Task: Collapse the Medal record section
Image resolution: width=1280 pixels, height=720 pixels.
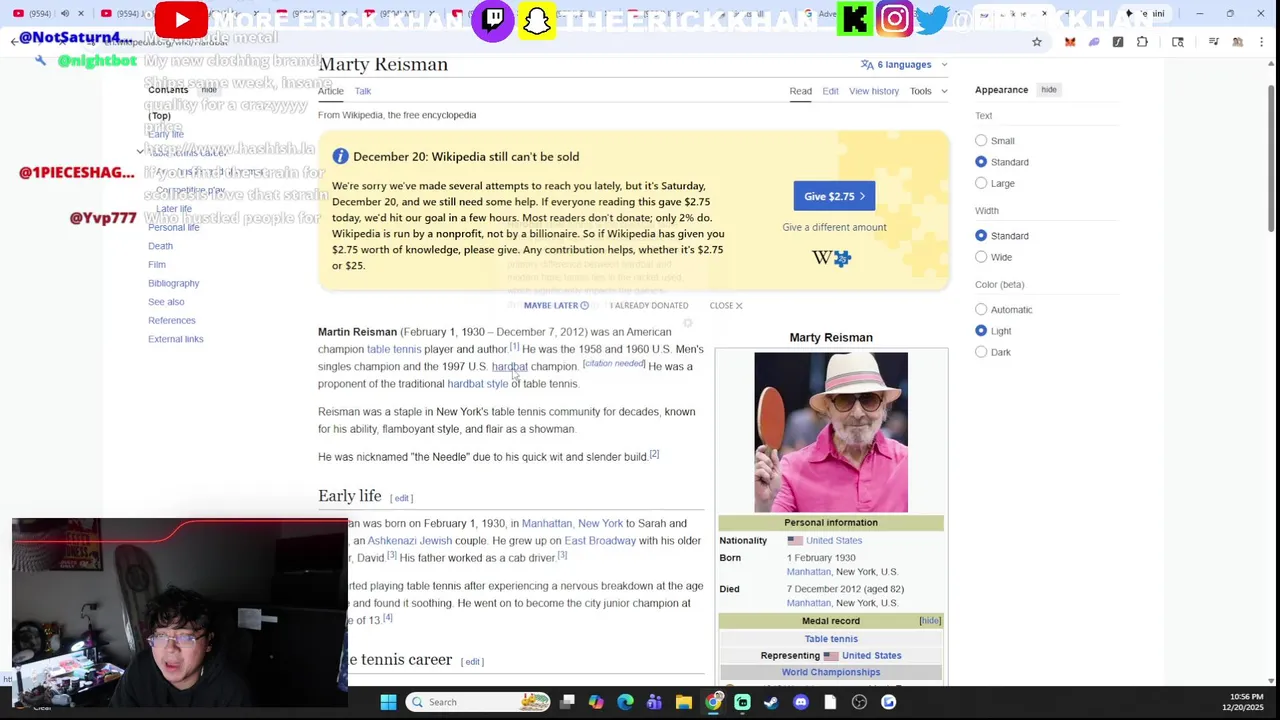Action: pyautogui.click(x=930, y=621)
